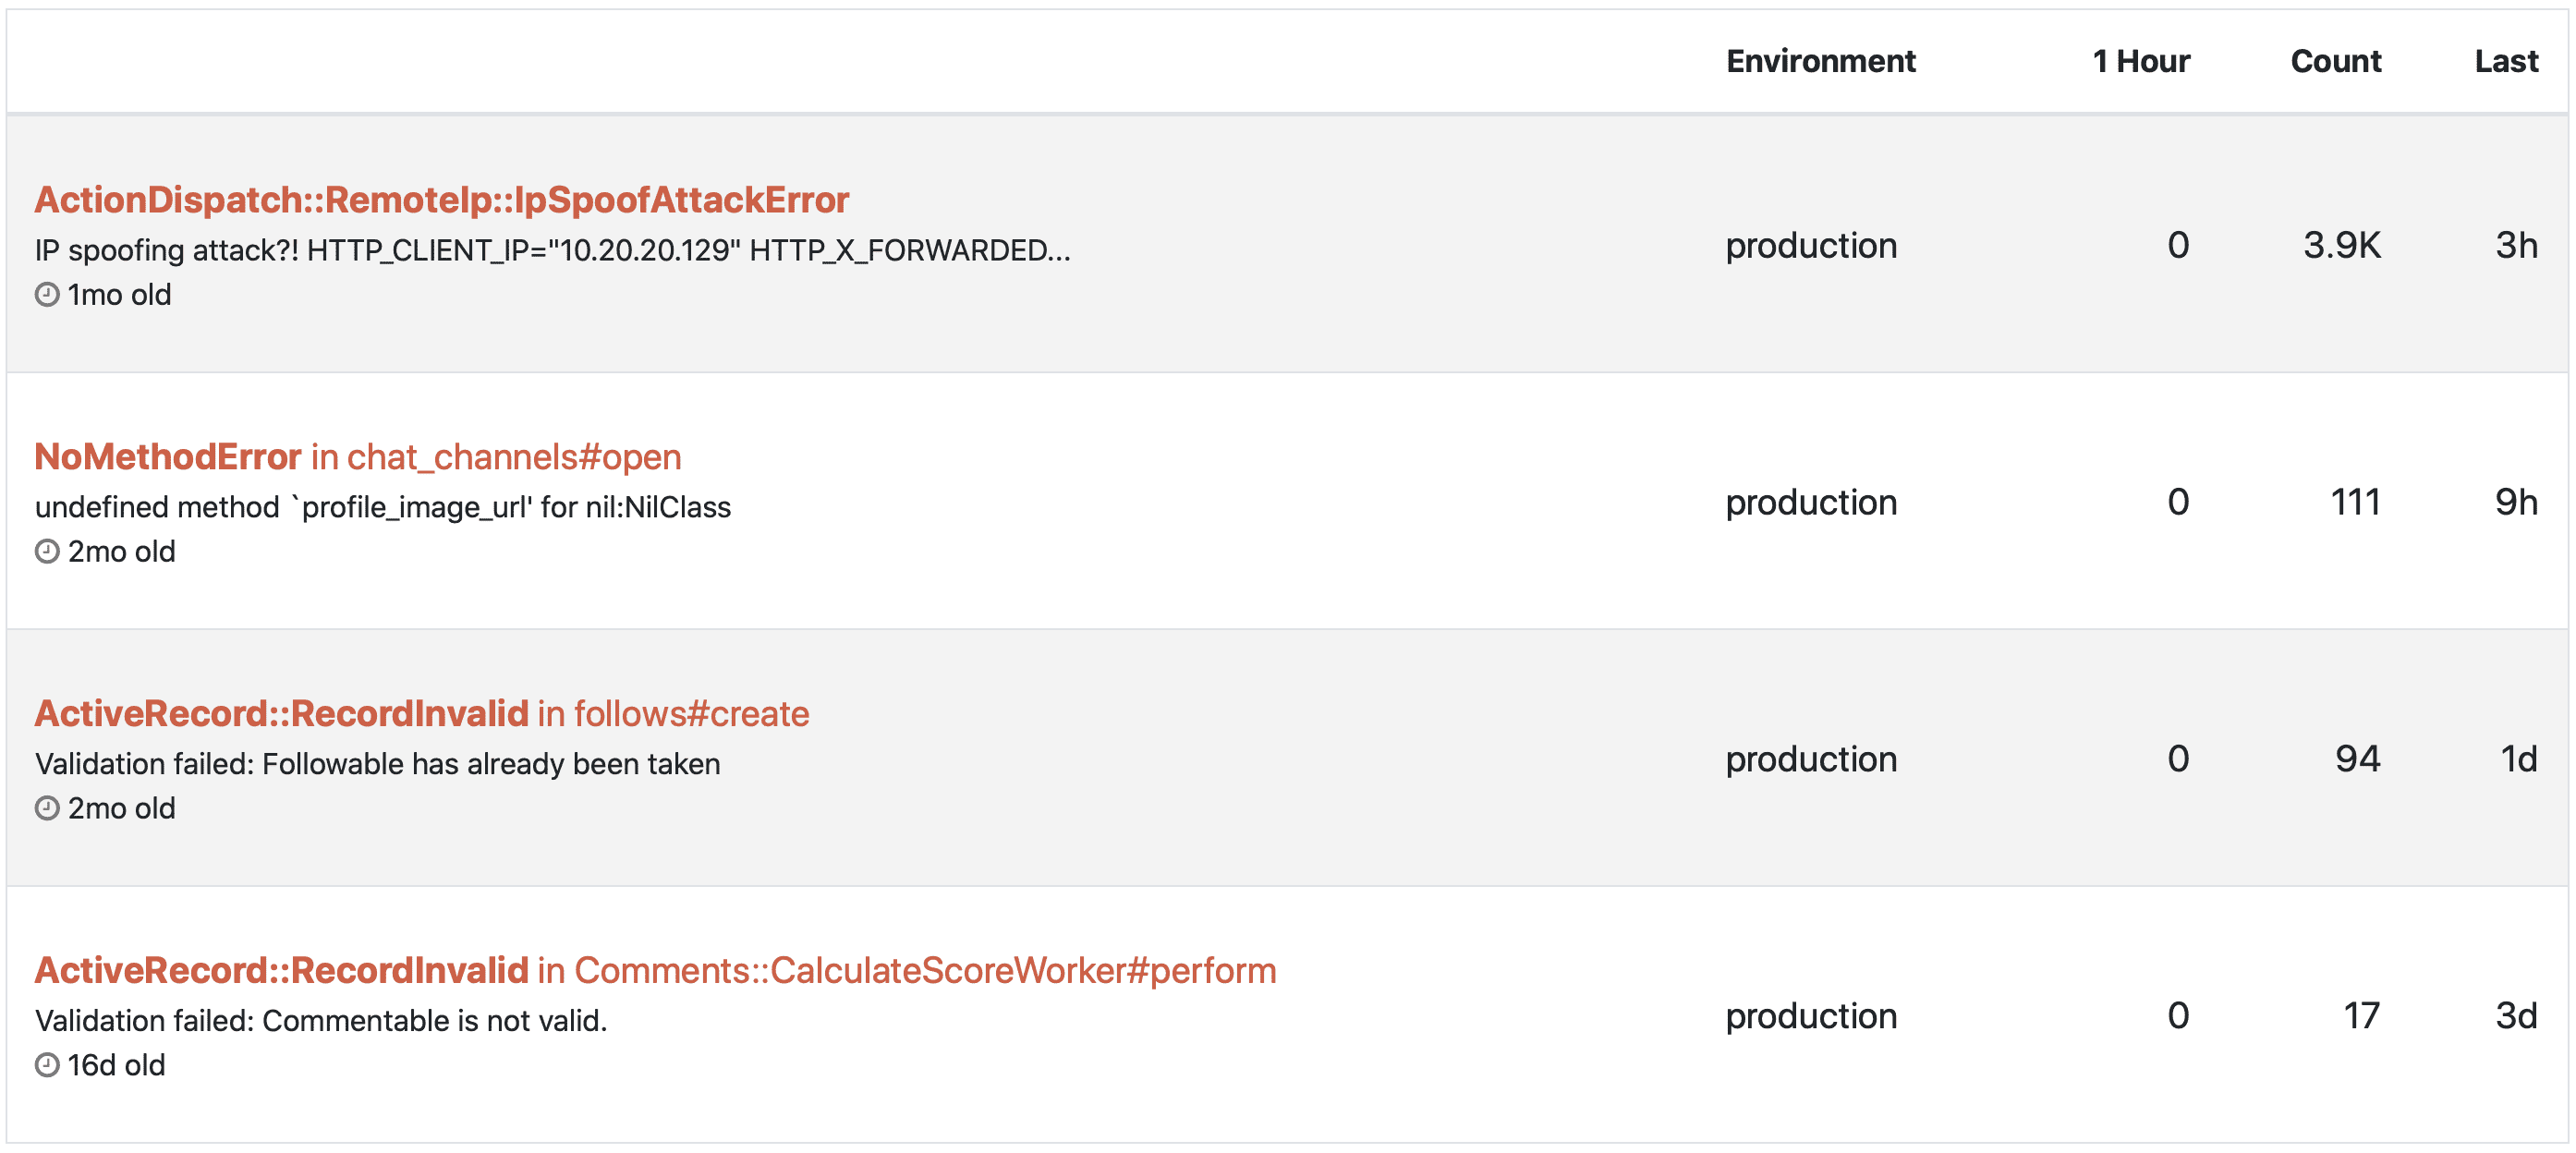
Task: Click the "3d" last-seen value
Action: pos(2516,1016)
